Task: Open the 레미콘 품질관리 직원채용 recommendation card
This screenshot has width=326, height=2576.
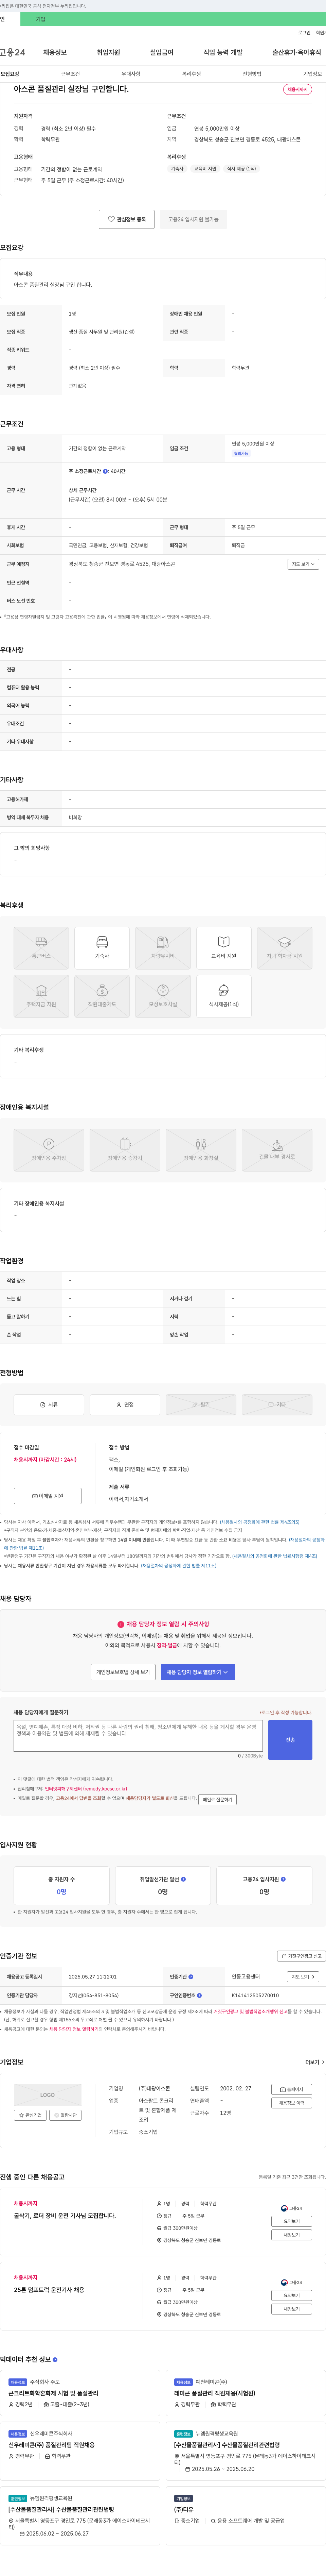Action: [x=246, y=2393]
